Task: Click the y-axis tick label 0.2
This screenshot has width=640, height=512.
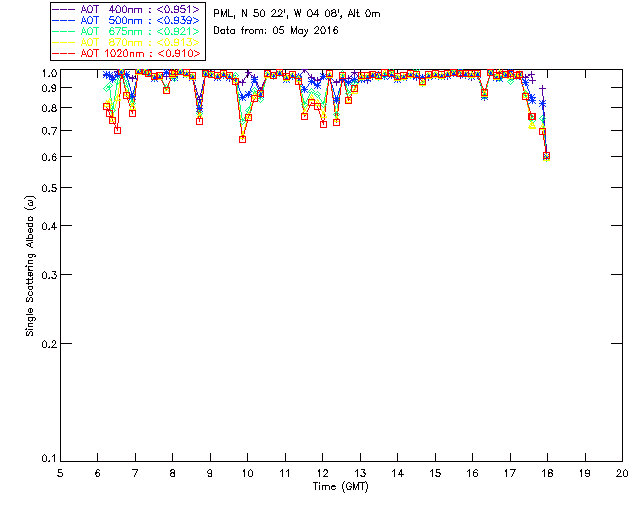Action: click(x=49, y=344)
